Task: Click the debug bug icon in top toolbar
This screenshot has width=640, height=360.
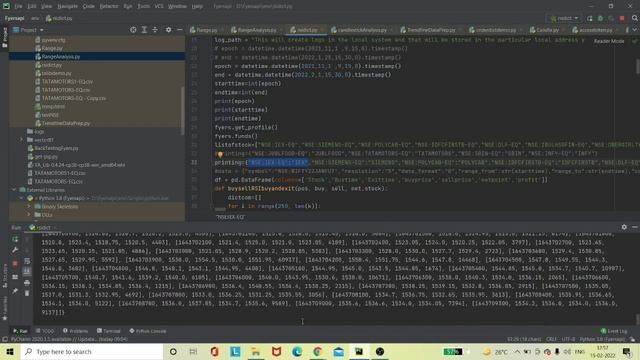Action: [600, 18]
